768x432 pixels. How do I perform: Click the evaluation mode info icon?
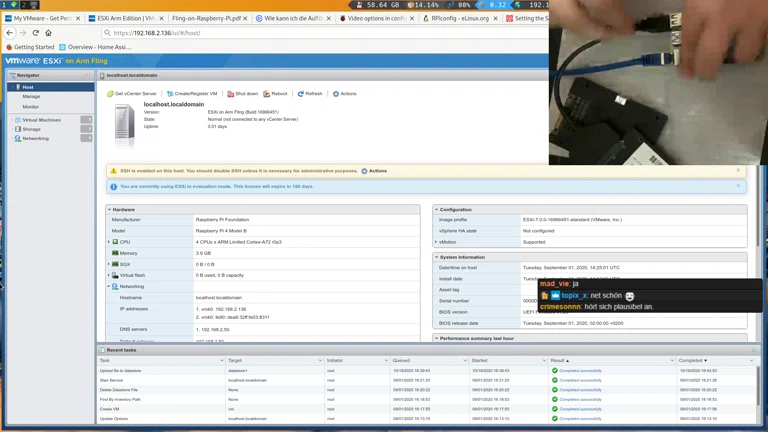(114, 187)
